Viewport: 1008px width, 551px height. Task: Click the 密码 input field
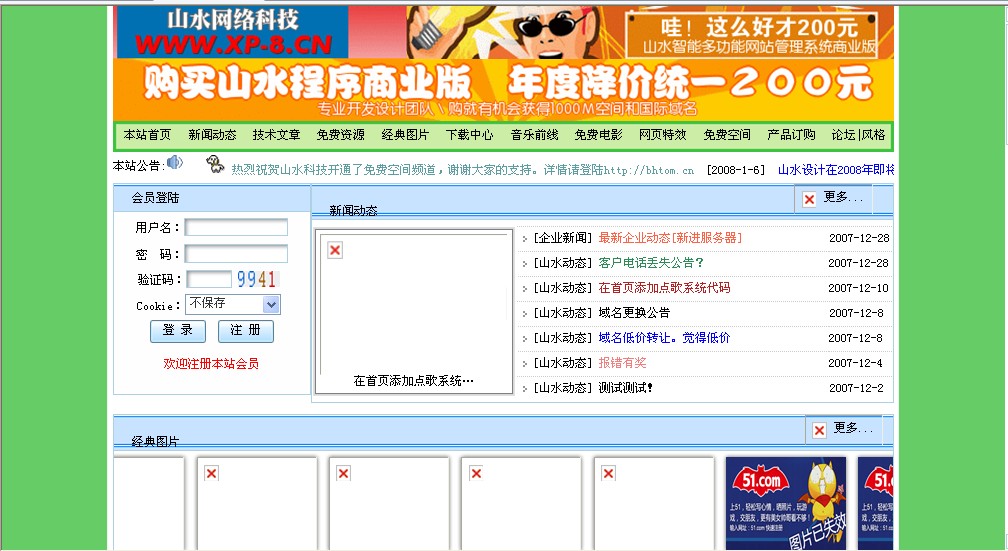pos(236,254)
